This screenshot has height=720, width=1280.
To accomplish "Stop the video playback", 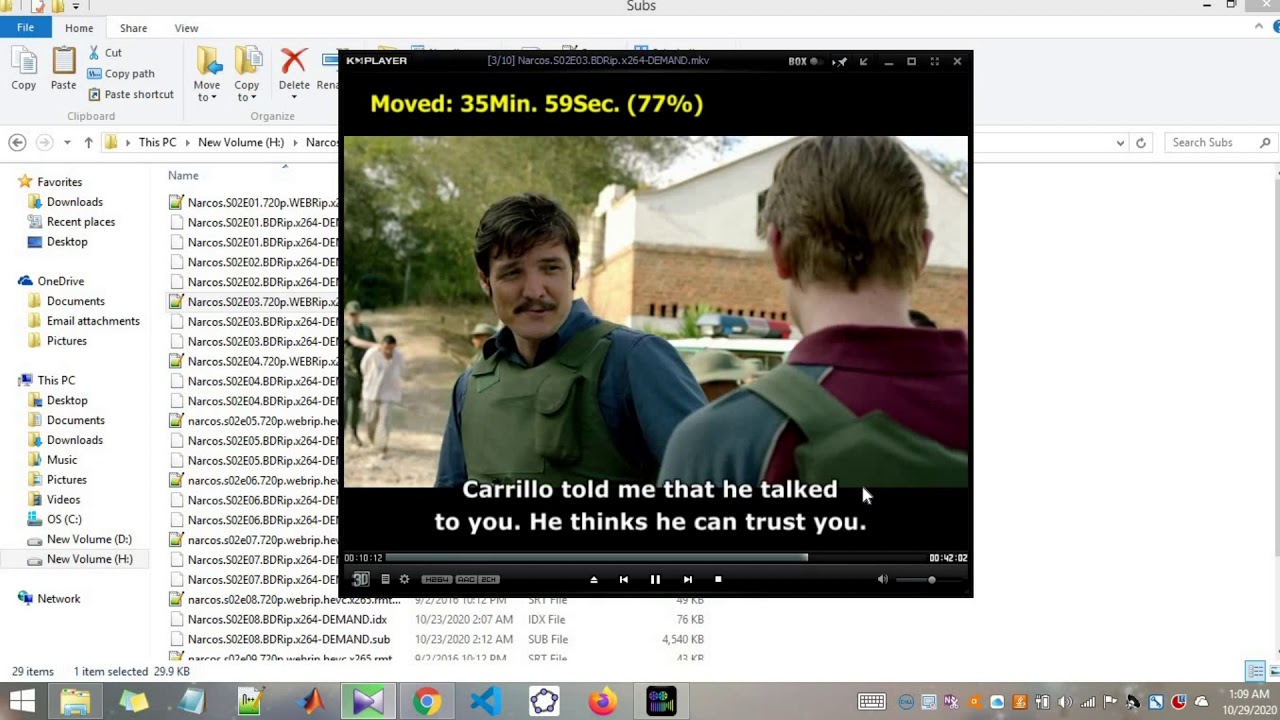I will pyautogui.click(x=718, y=579).
